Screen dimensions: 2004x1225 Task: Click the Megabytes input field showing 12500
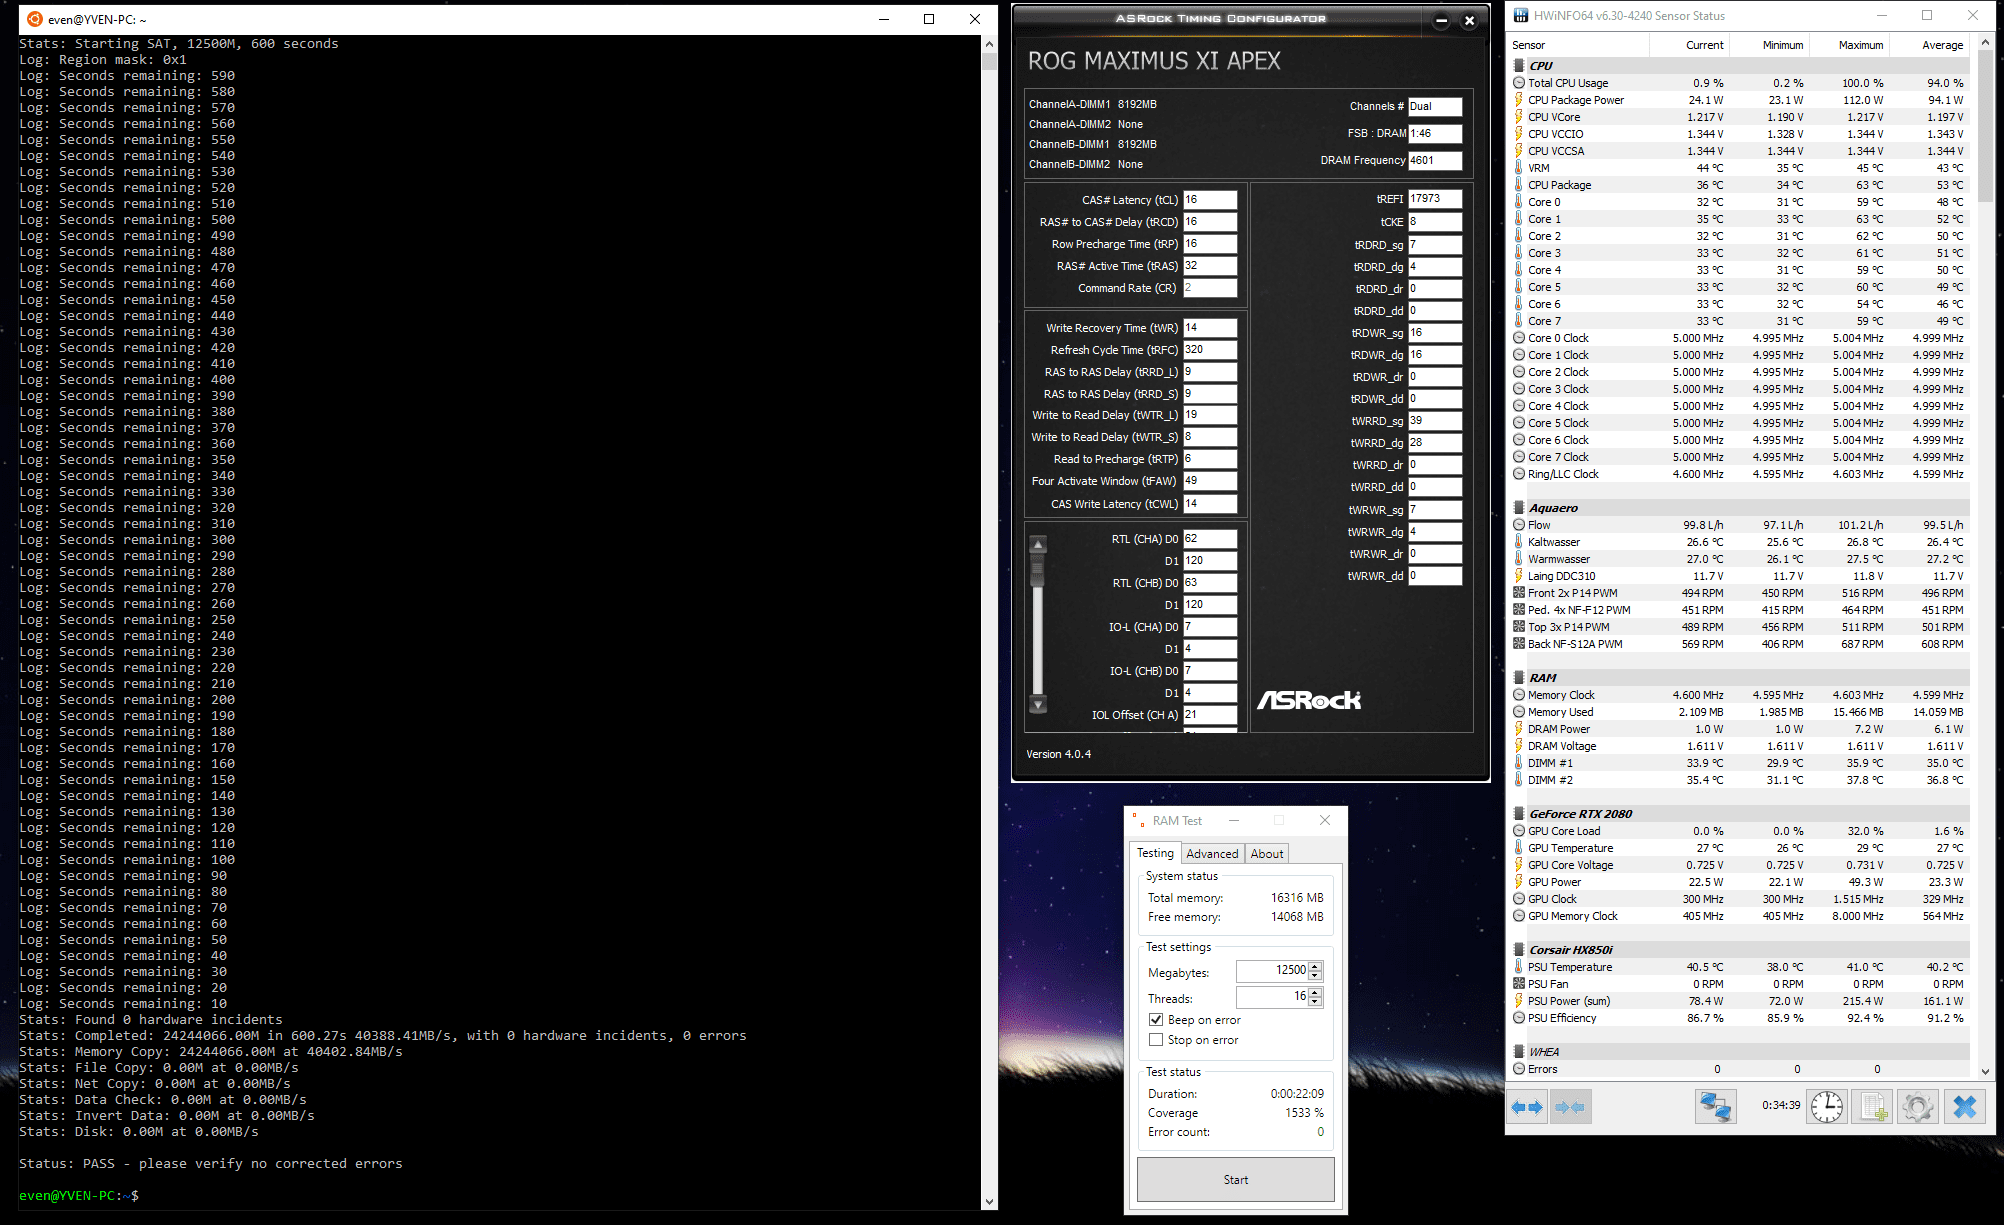(x=1272, y=971)
